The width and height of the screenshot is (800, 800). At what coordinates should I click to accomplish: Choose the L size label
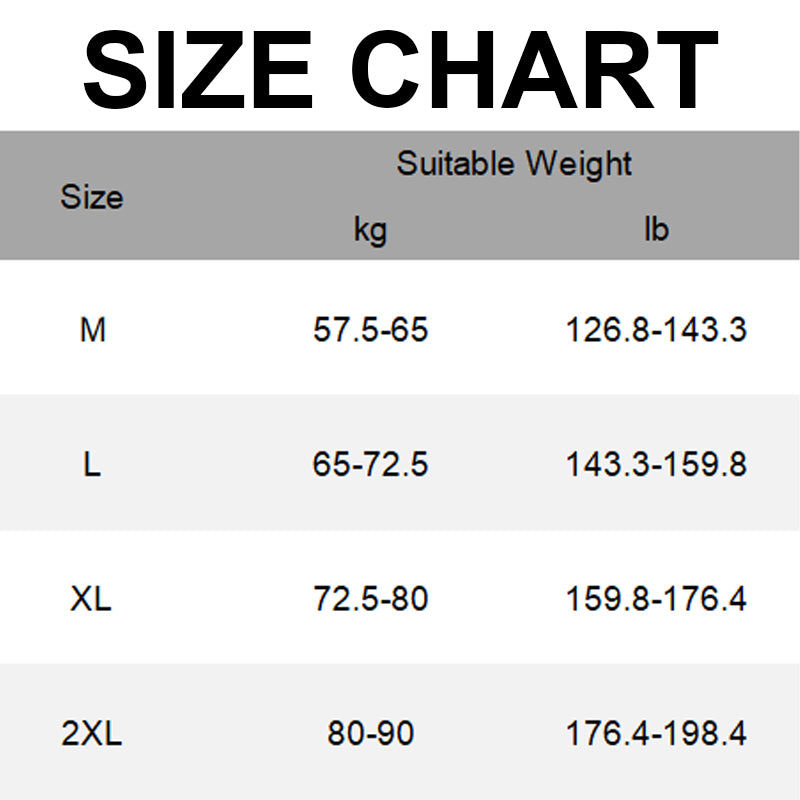tap(92, 464)
